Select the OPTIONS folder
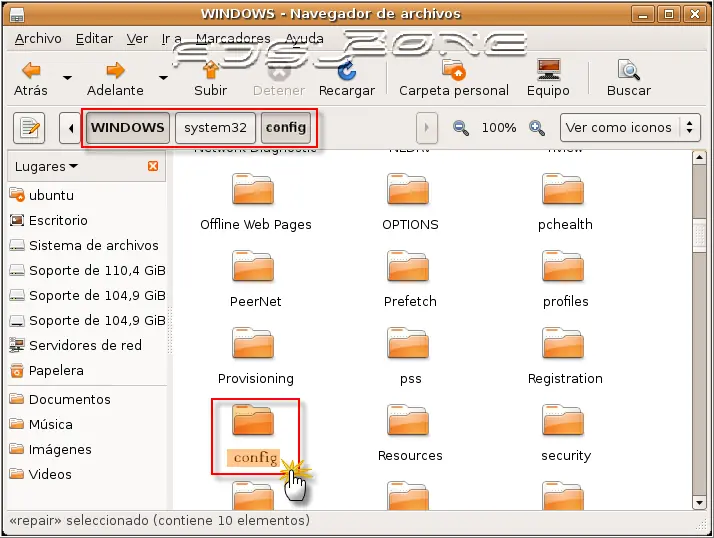714x538 pixels. 410,202
